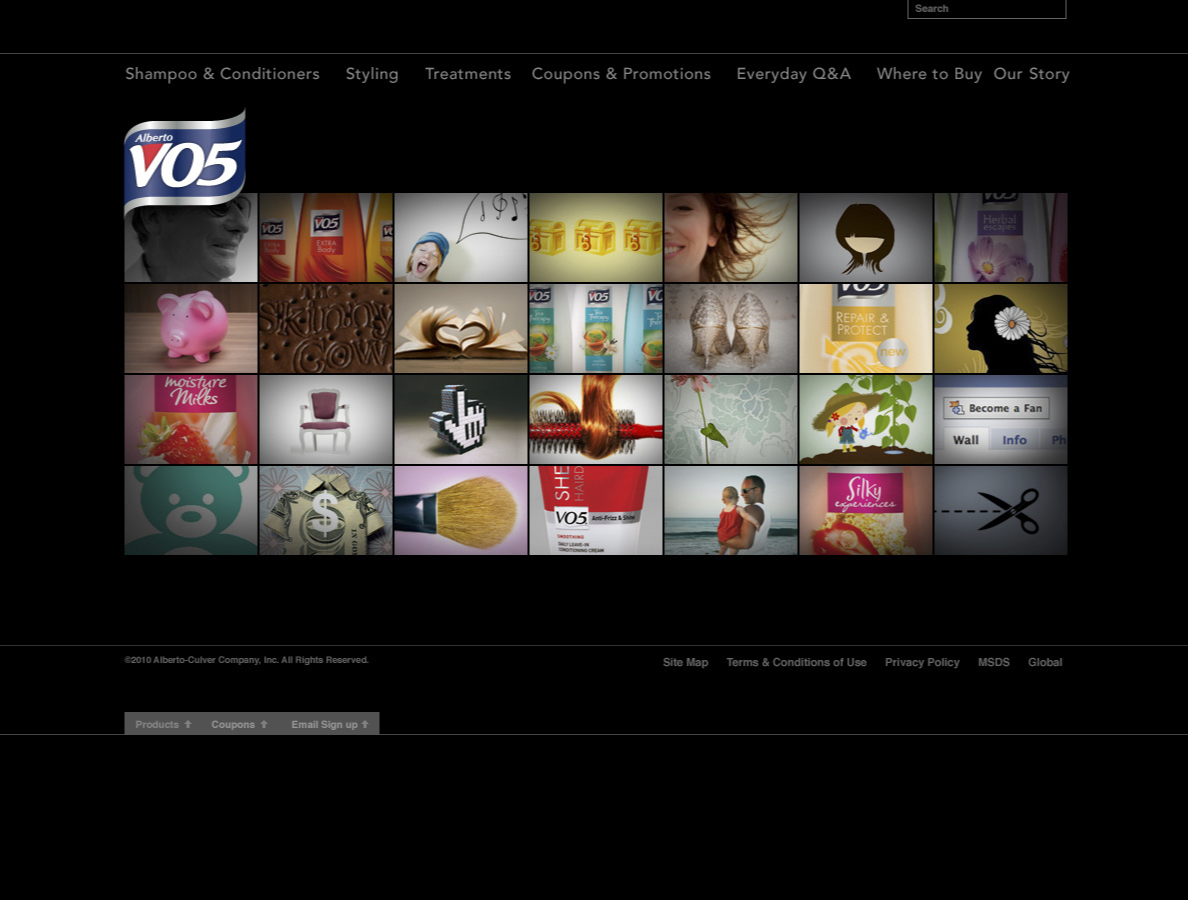Open the Global link
The width and height of the screenshot is (1188, 900).
(1045, 662)
